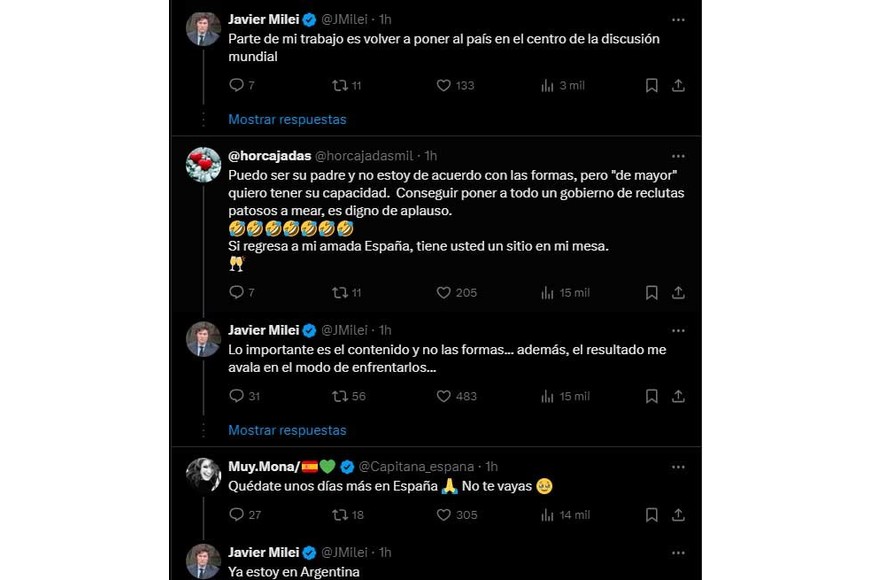Open options menu on @horcajadas tweet
Image resolution: width=870 pixels, height=580 pixels.
coord(678,156)
